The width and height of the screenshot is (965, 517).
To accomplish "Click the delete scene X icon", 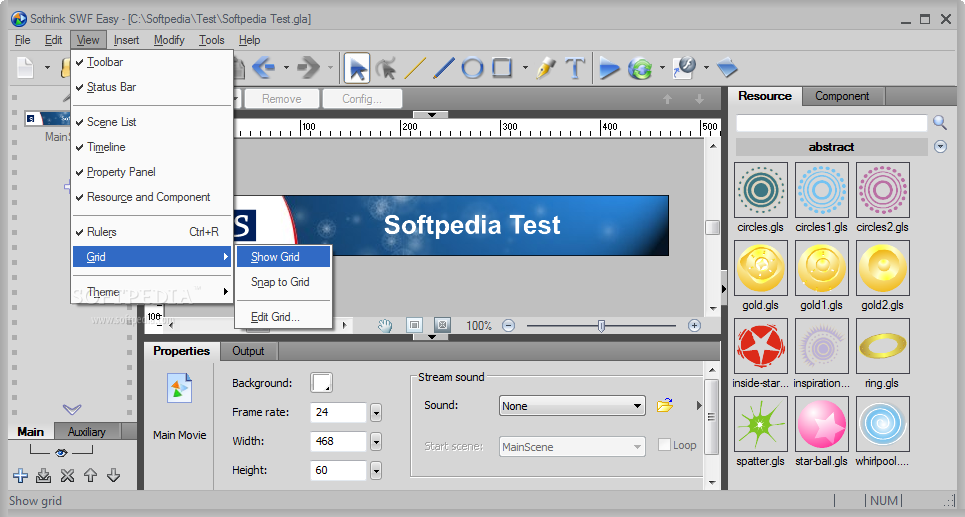I will tap(67, 475).
